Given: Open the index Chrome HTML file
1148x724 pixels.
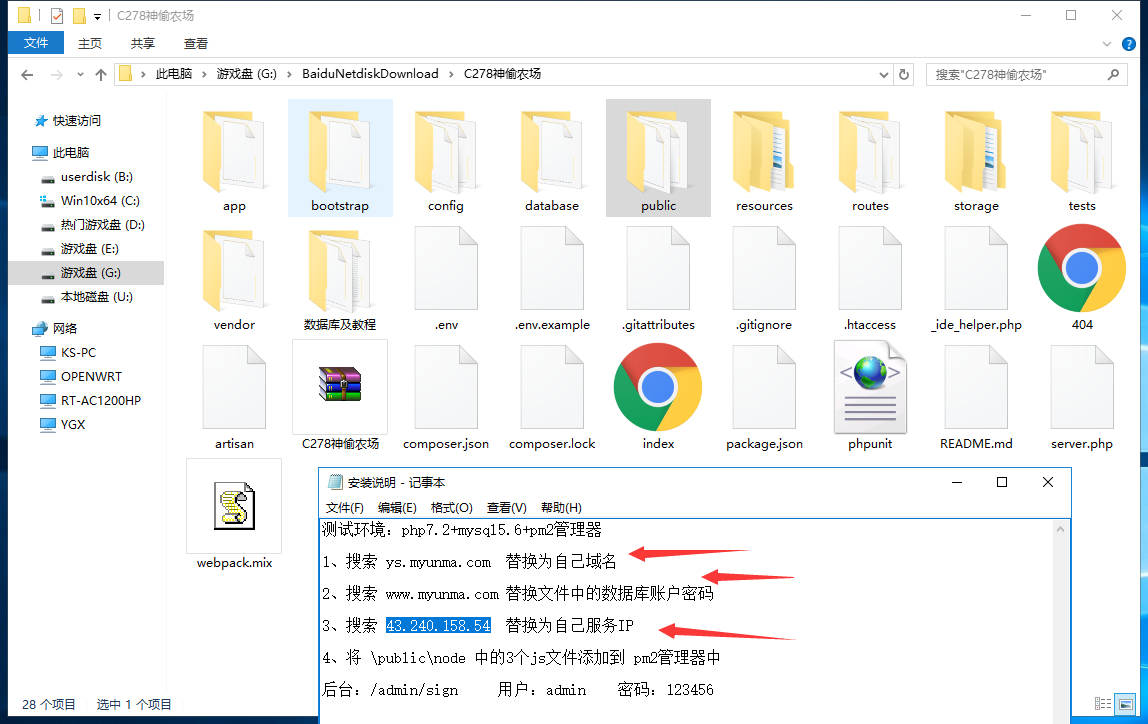Looking at the screenshot, I should pyautogui.click(x=658, y=388).
